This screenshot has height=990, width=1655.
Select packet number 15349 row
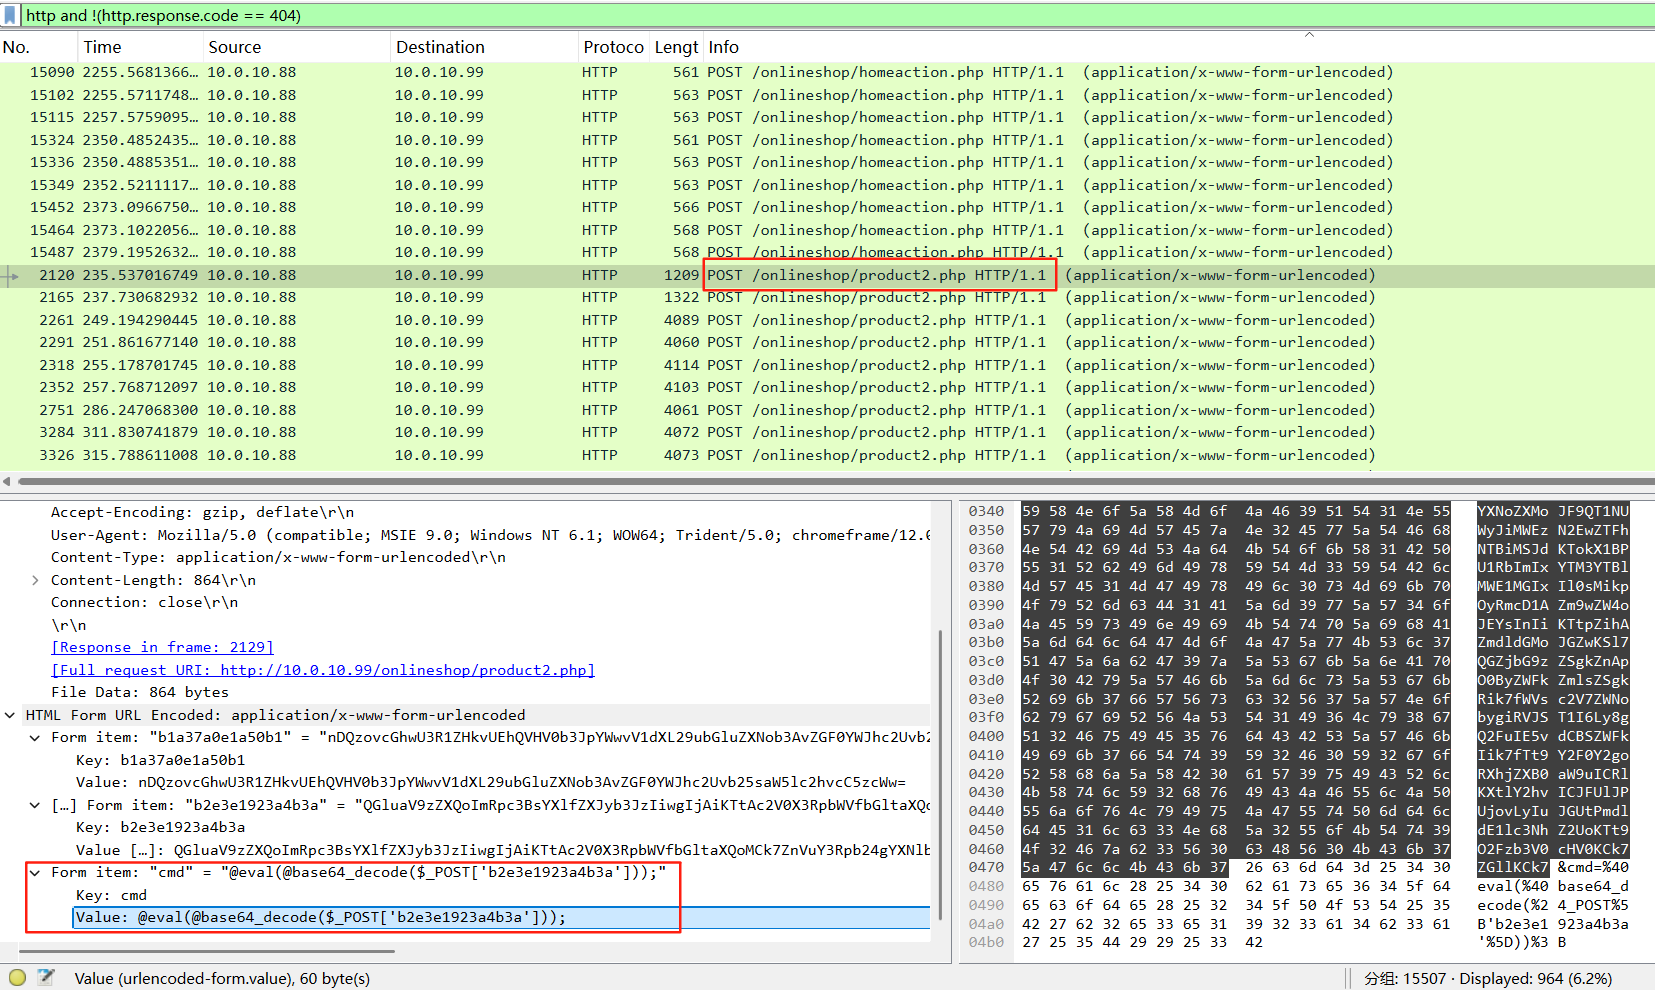point(827,185)
